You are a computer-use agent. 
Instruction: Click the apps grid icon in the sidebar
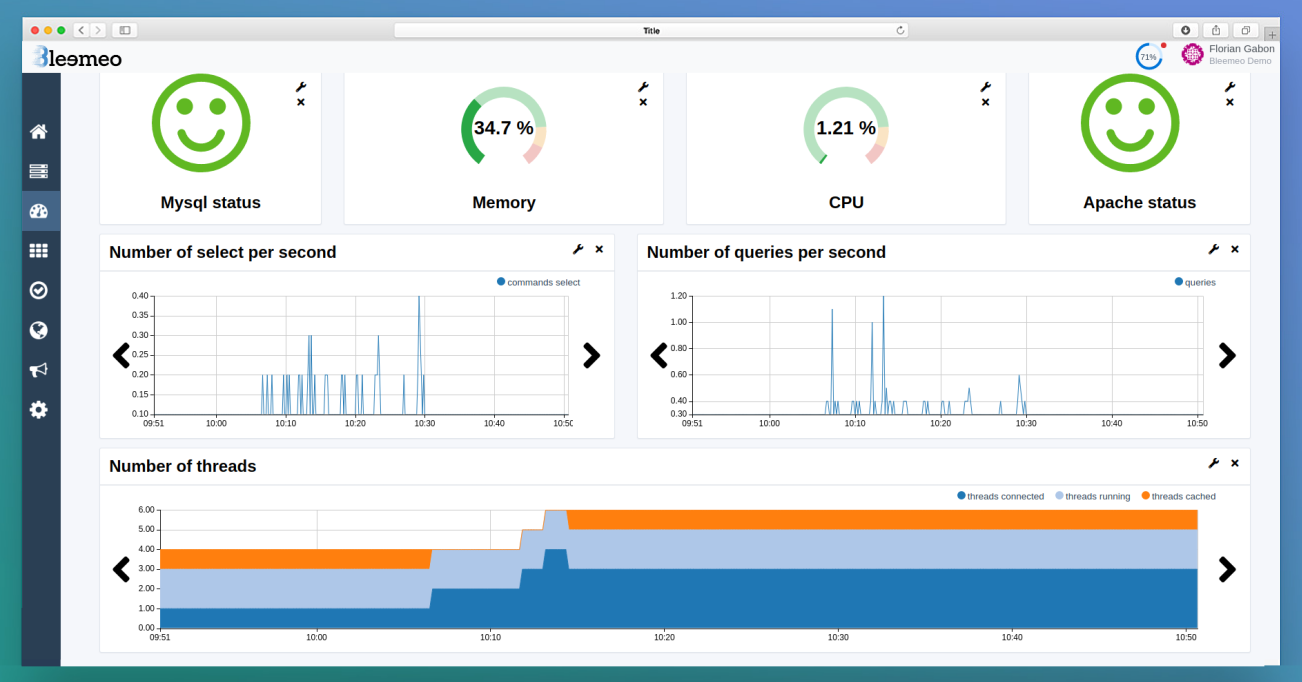pyautogui.click(x=39, y=250)
